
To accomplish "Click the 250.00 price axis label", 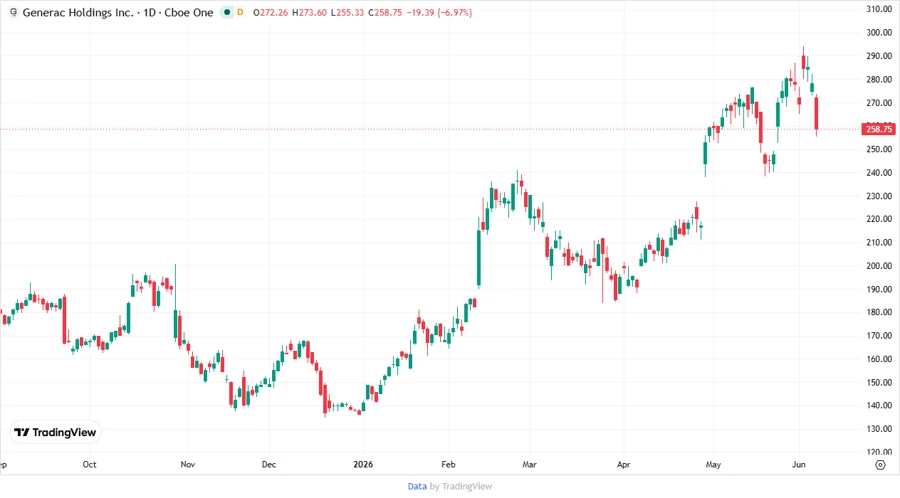I will pos(879,149).
